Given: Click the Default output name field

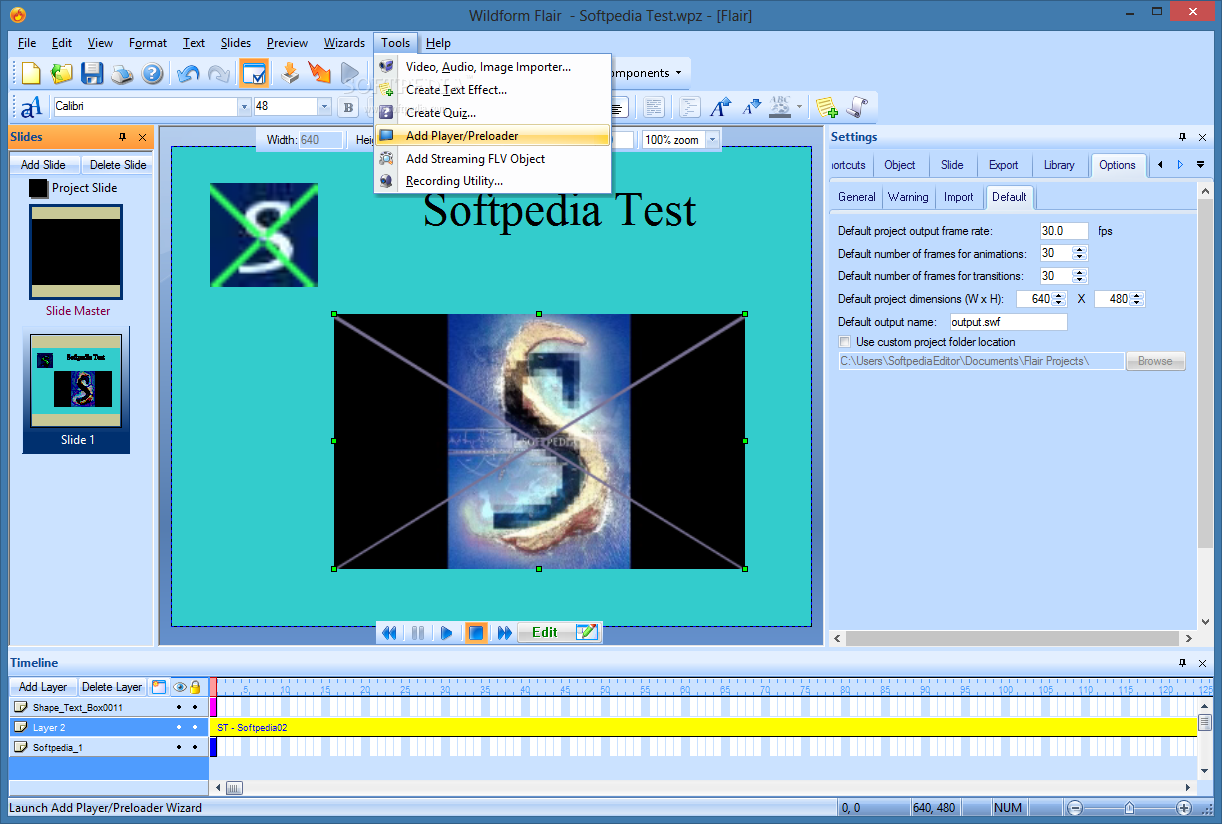Looking at the screenshot, I should coord(1008,322).
